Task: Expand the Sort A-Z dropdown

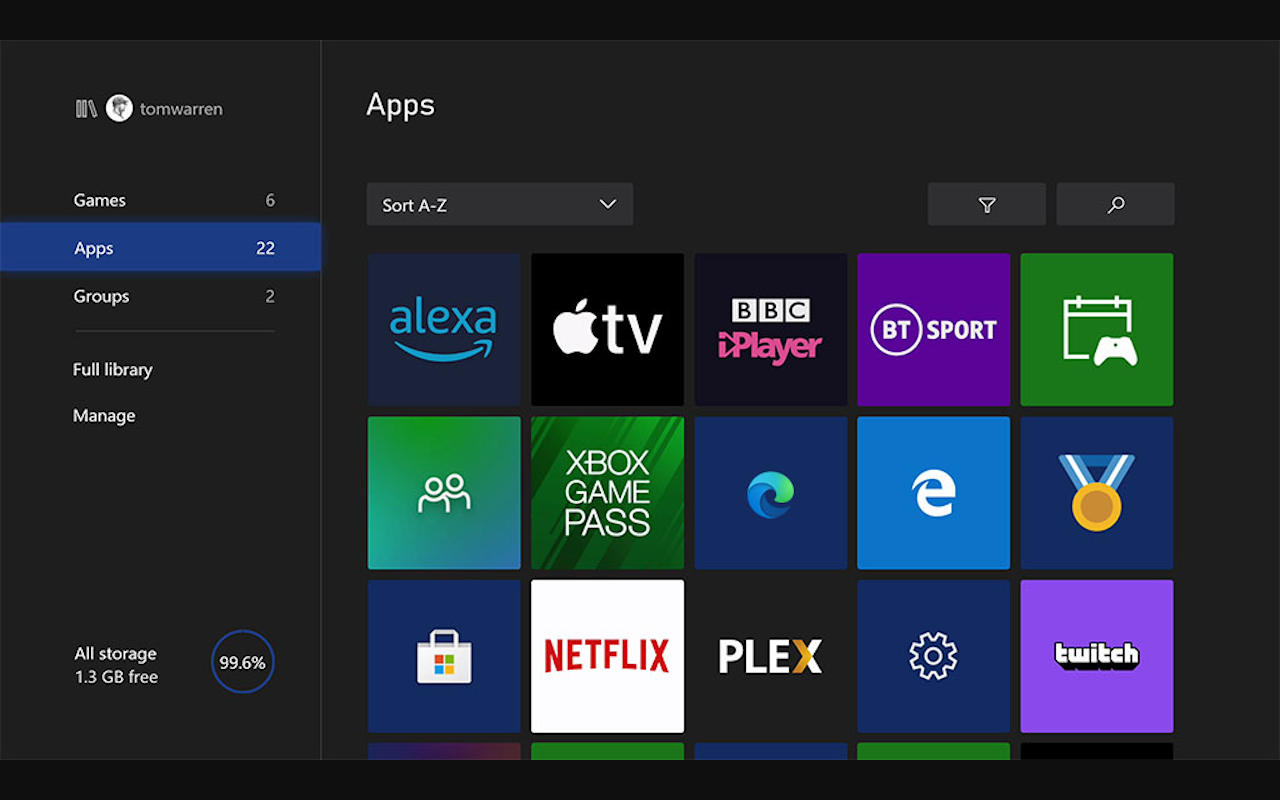Action: point(500,204)
